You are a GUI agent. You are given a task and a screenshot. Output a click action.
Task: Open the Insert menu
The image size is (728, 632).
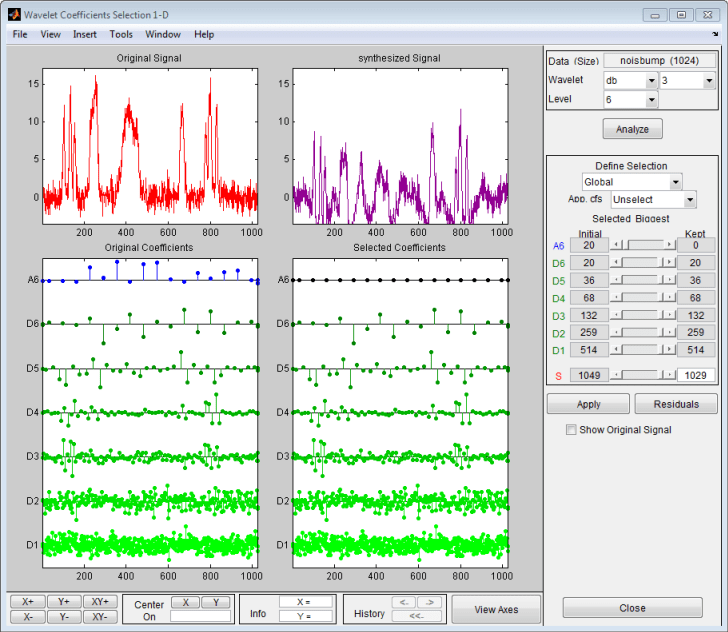tap(85, 34)
